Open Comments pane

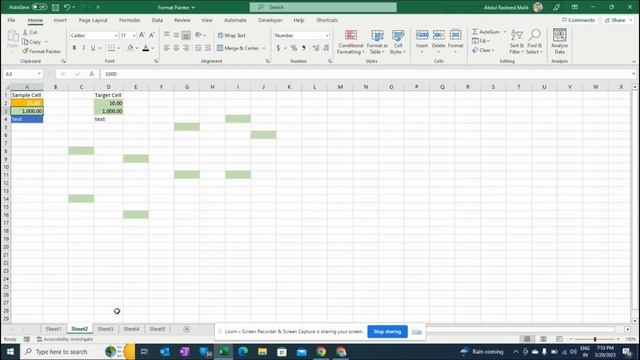point(578,20)
